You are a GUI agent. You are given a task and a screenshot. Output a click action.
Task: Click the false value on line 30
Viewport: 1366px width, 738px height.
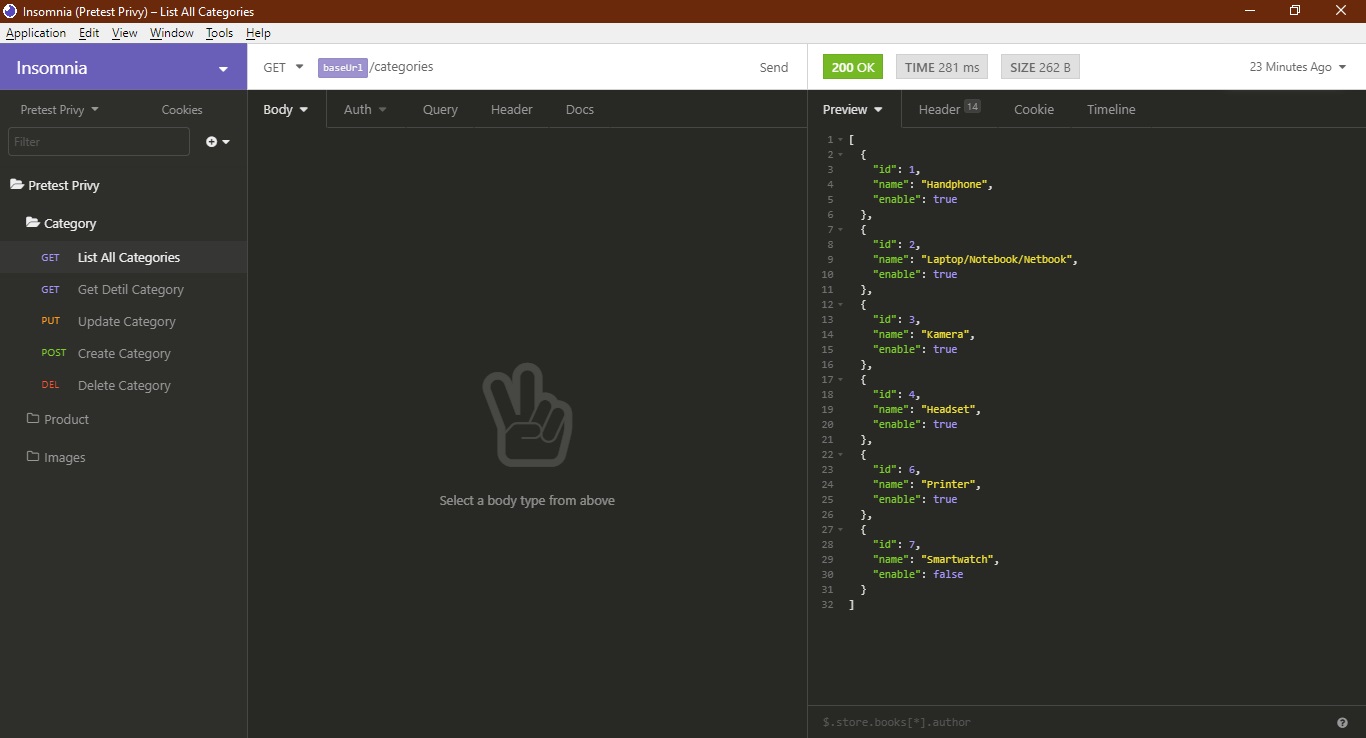[x=948, y=575]
